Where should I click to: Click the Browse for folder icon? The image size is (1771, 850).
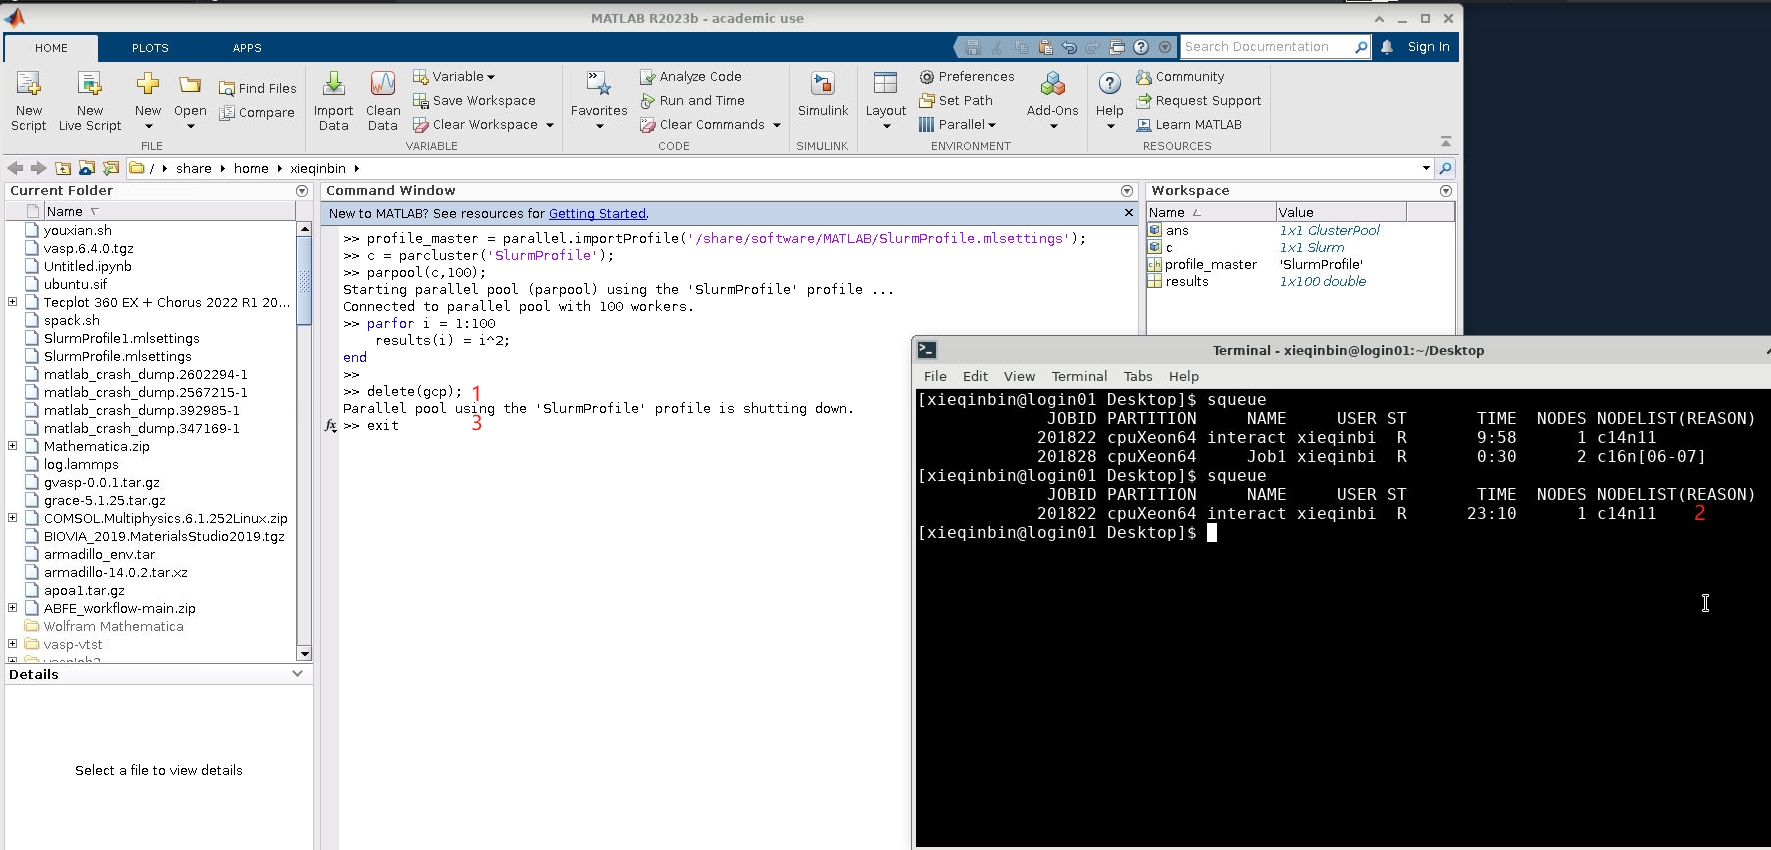(87, 168)
